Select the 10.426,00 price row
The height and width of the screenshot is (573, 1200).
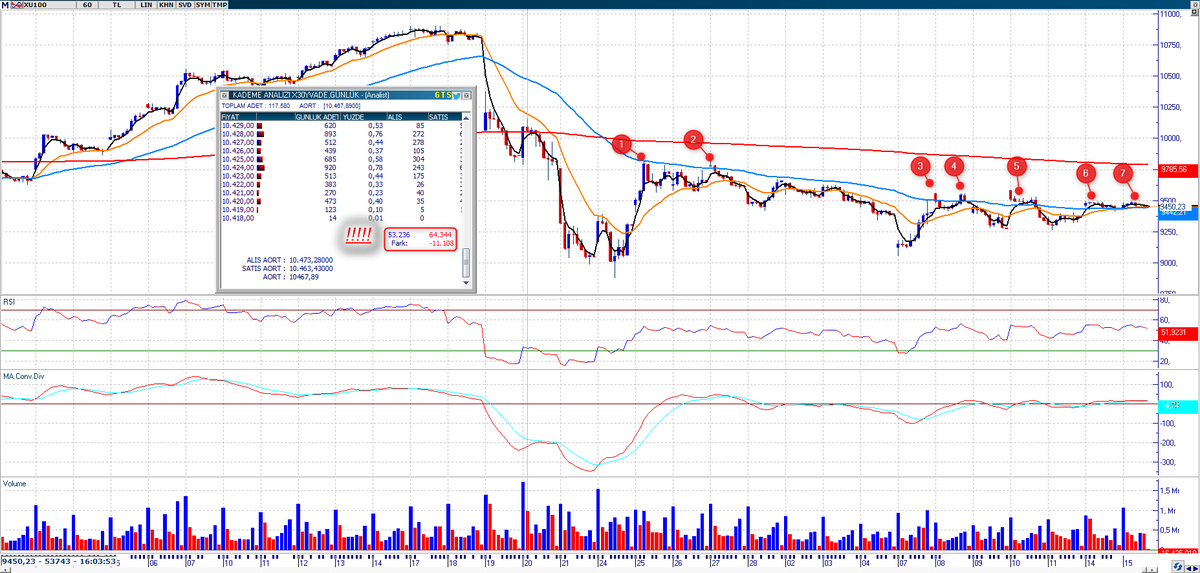pyautogui.click(x=341, y=151)
